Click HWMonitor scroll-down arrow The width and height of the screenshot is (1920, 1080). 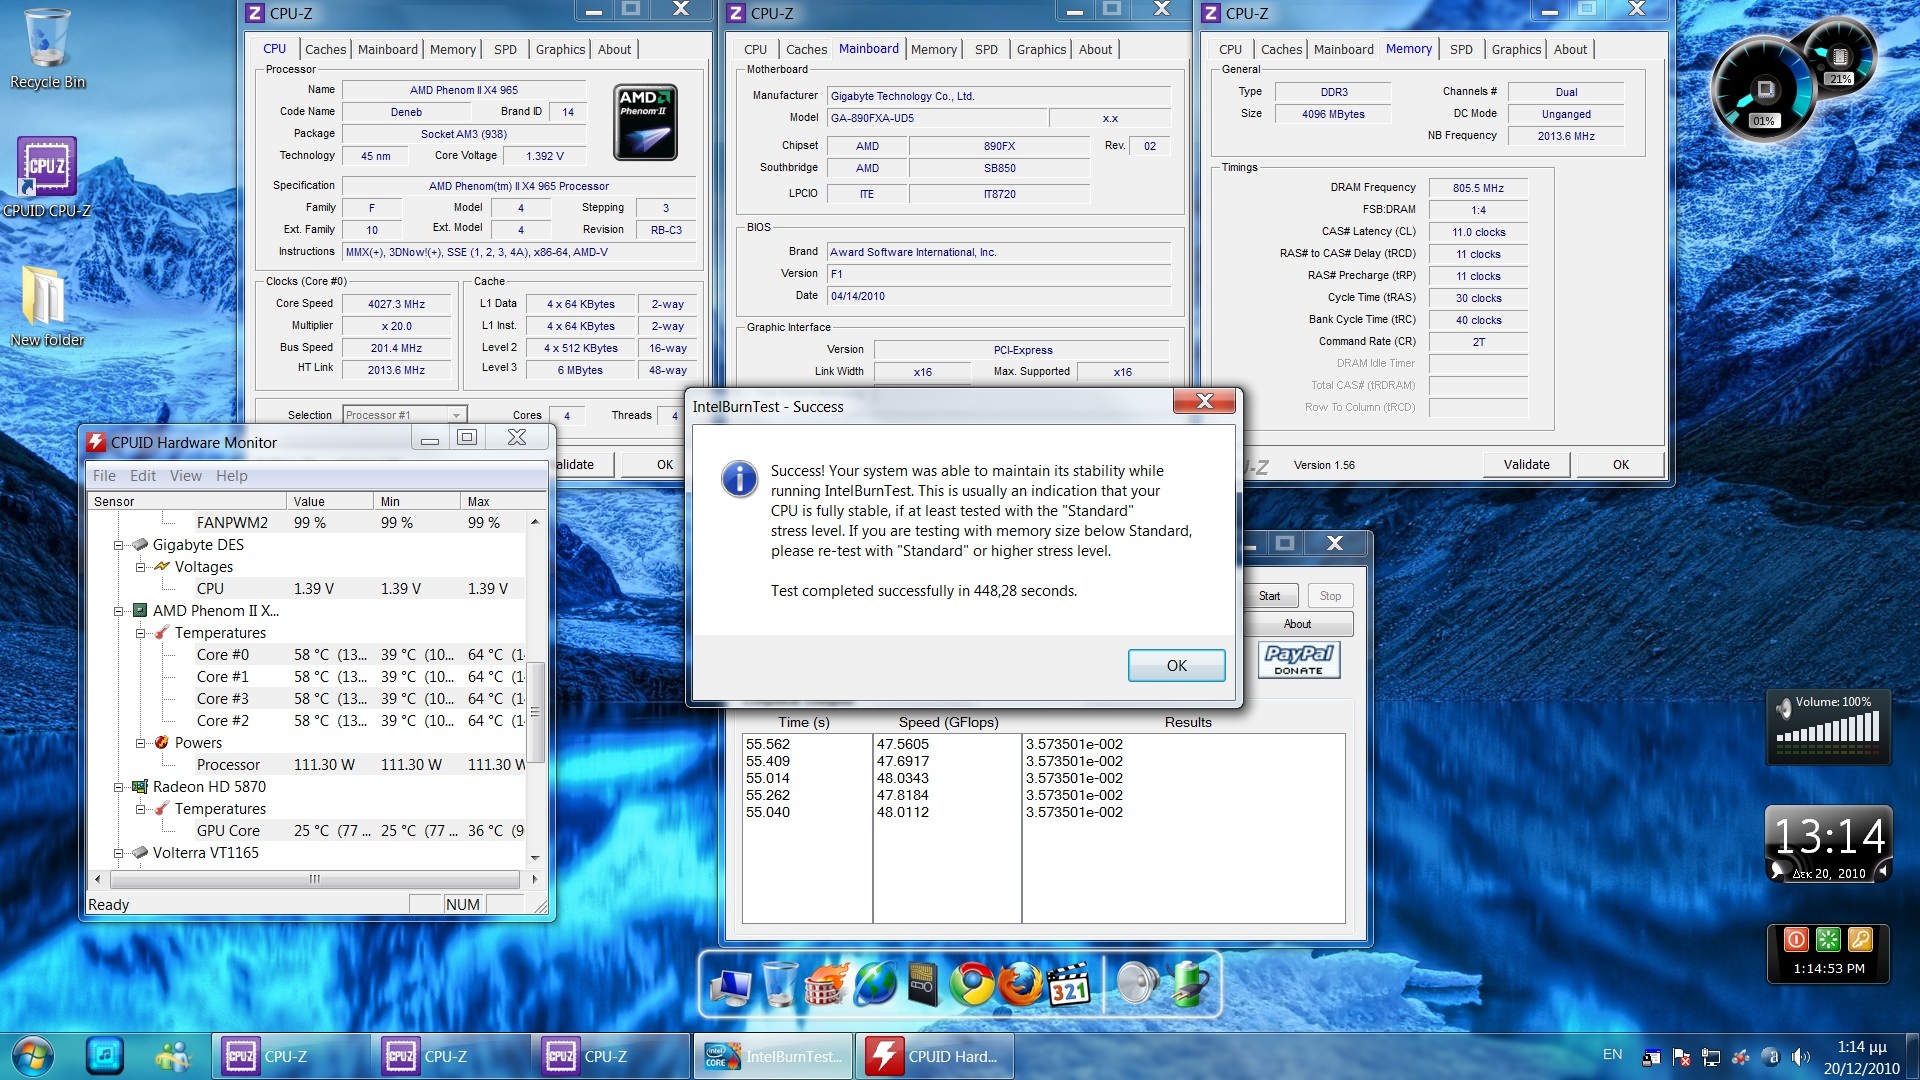point(535,857)
